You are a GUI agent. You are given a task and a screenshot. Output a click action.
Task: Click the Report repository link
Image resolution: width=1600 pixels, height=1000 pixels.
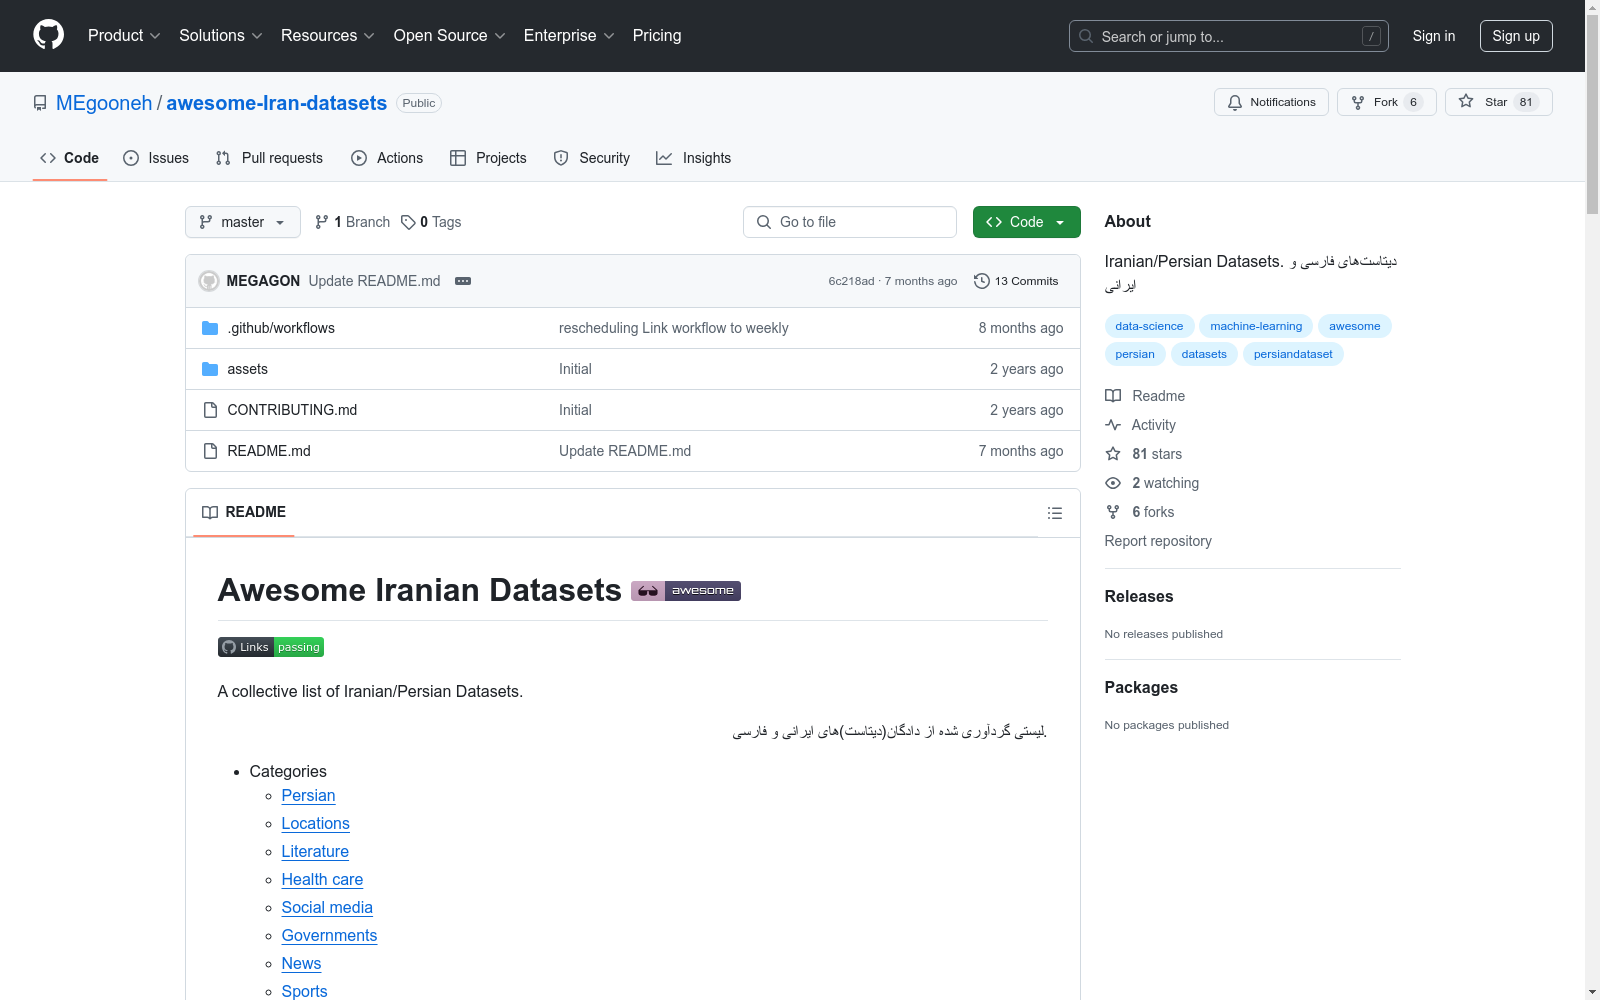click(1158, 541)
